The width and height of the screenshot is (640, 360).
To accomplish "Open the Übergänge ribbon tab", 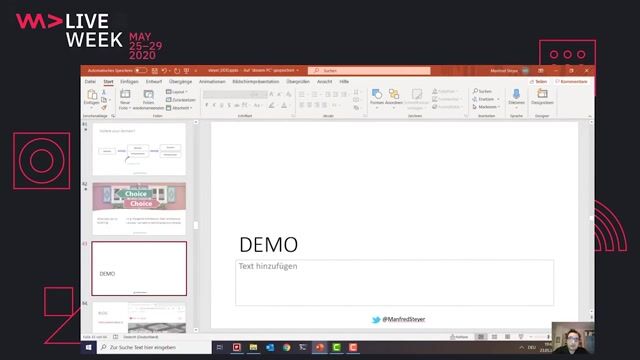I will pyautogui.click(x=180, y=82).
